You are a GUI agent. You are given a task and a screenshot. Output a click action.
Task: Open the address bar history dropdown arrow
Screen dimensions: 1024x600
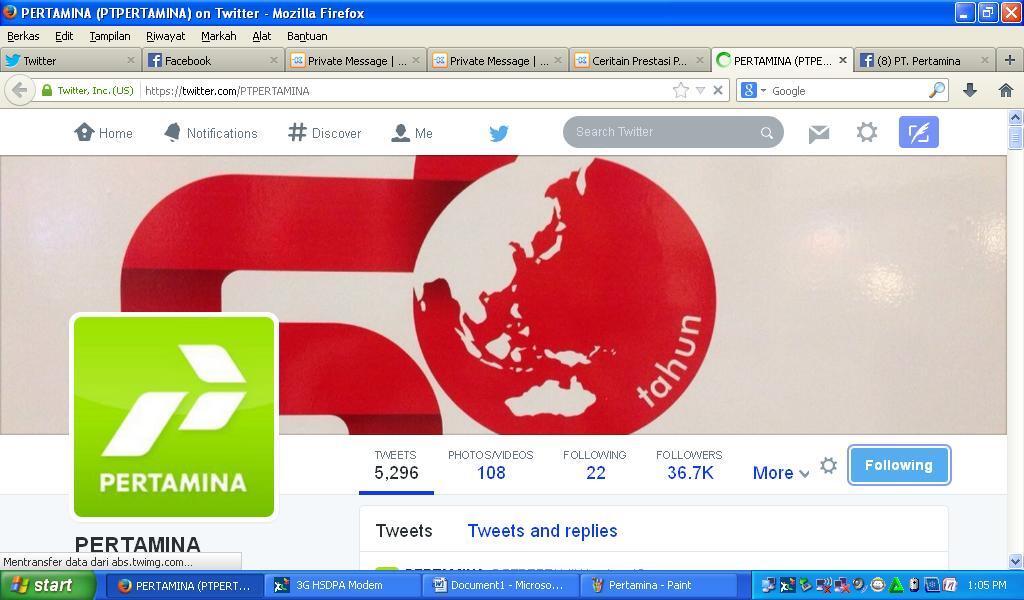point(700,90)
